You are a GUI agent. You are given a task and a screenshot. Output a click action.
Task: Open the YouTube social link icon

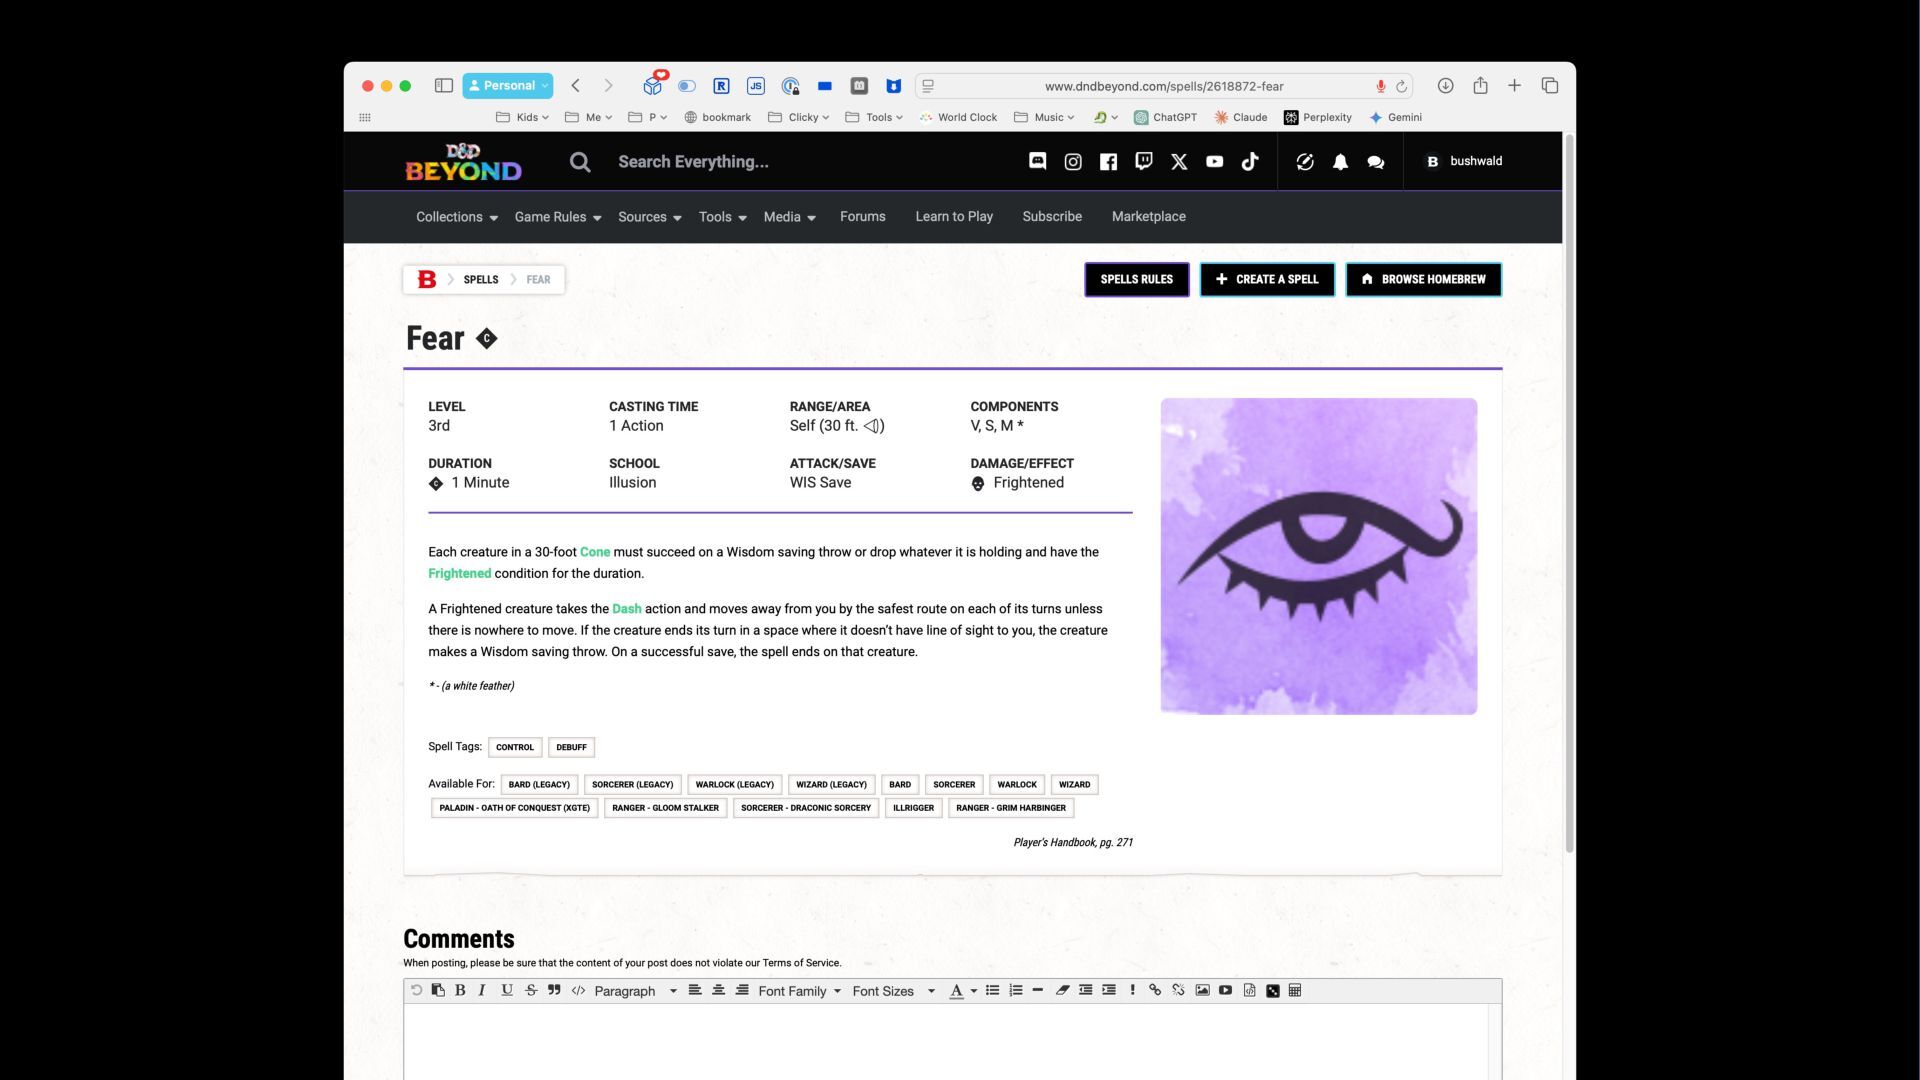(1214, 162)
